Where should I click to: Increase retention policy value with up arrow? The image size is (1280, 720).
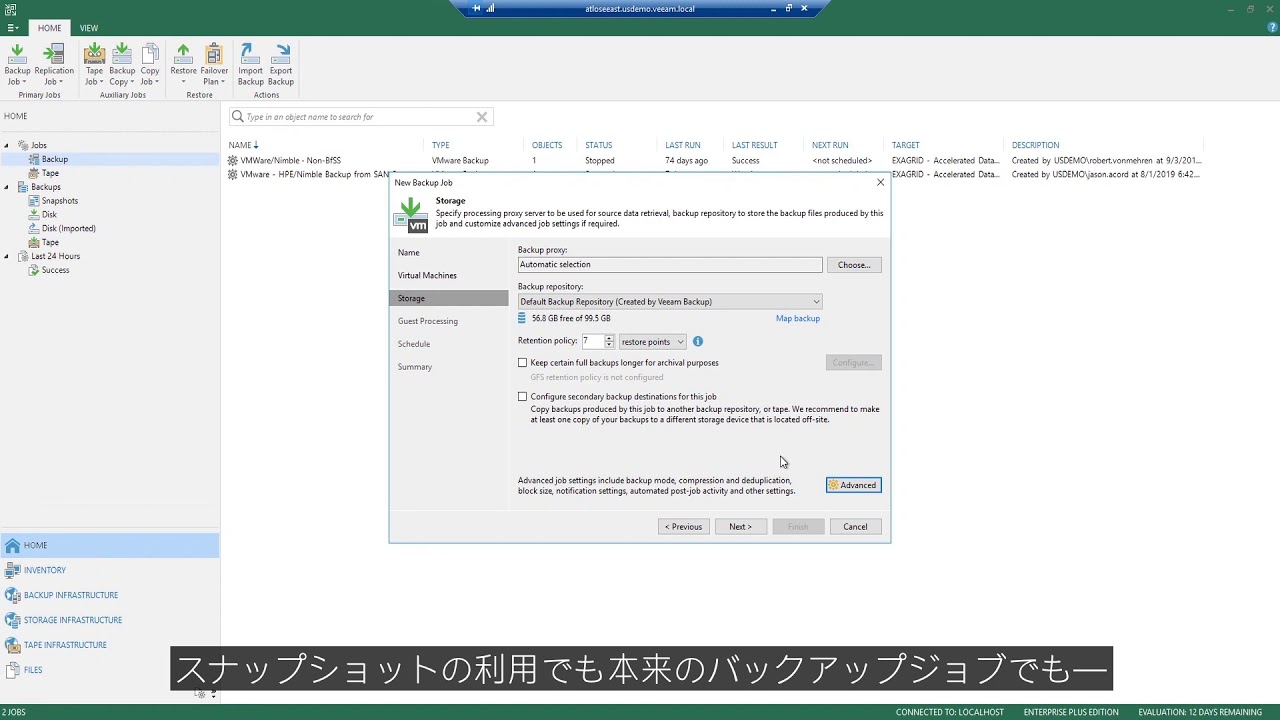609,338
